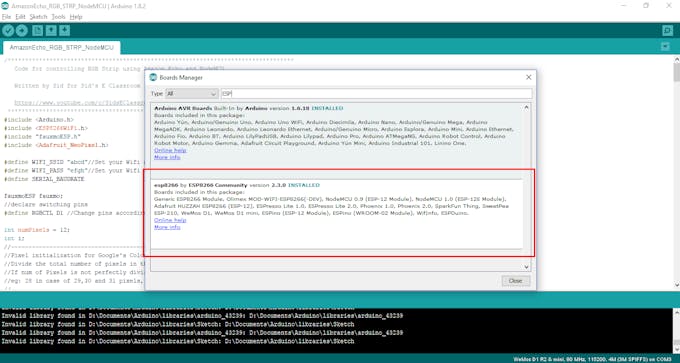Open the Help menu

click(x=76, y=17)
